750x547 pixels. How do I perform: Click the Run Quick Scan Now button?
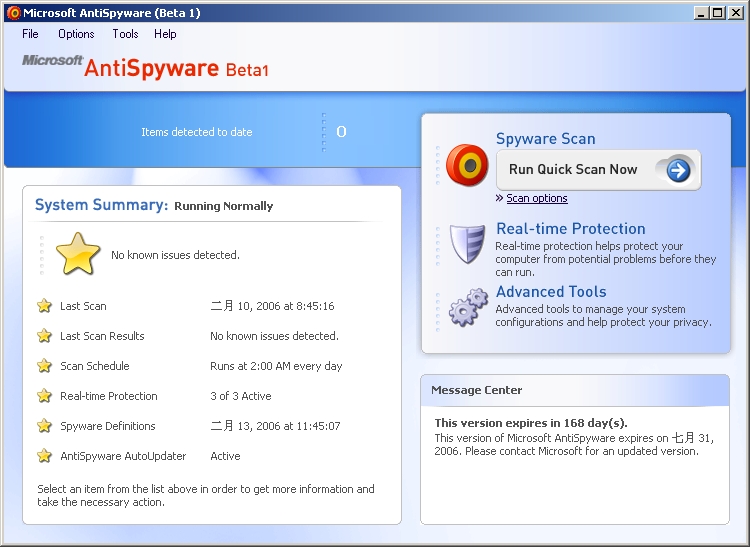click(x=598, y=170)
